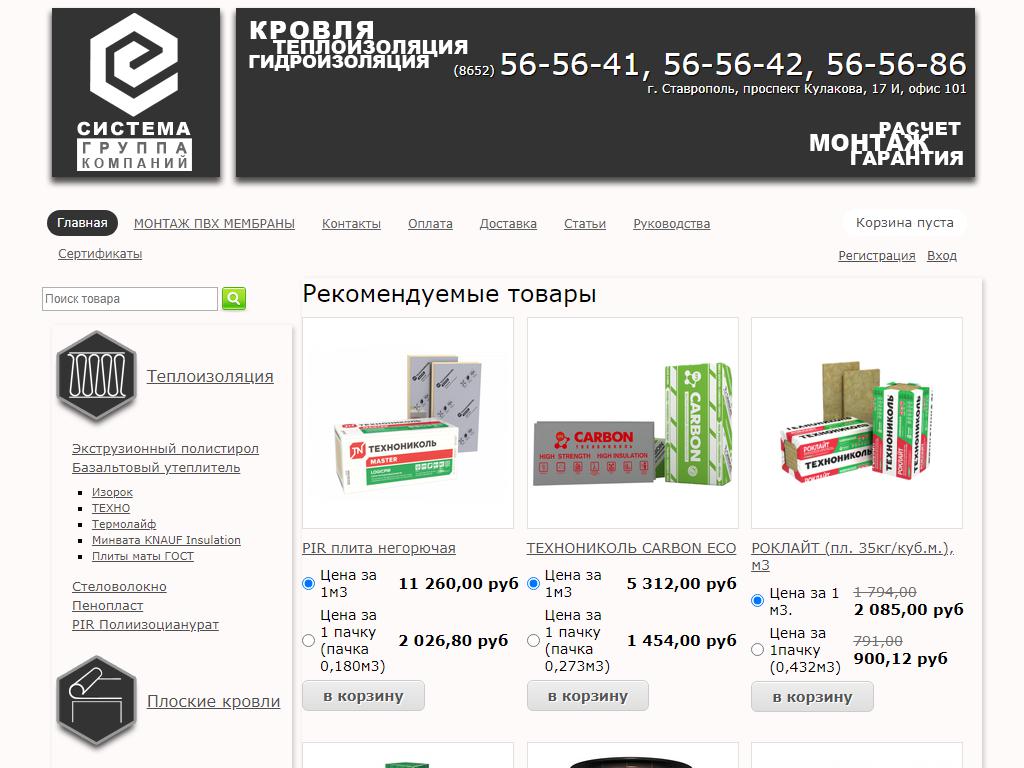The height and width of the screenshot is (768, 1024).
Task: Open the Минвата KNAUF Insulation subcategory
Action: coord(166,540)
